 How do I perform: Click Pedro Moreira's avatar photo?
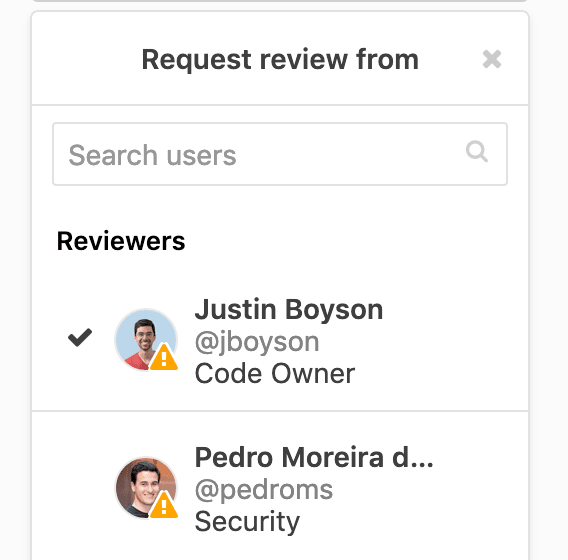[146, 488]
